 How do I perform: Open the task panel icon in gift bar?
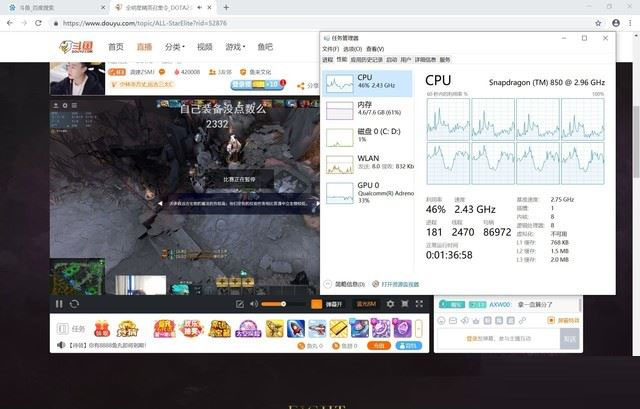62,329
